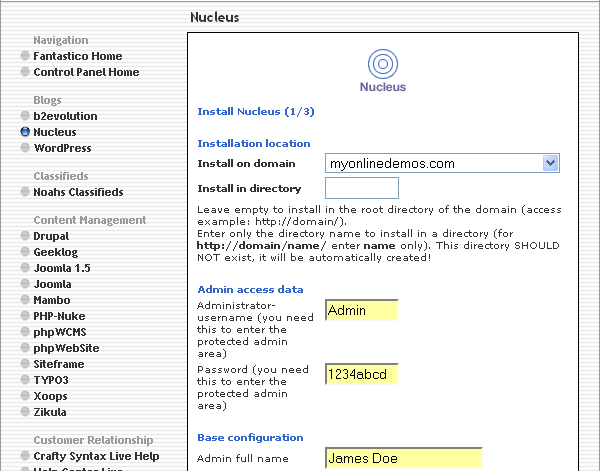Choose phpWebSite from the list
Viewport: 600px width, 471px height.
coord(66,349)
